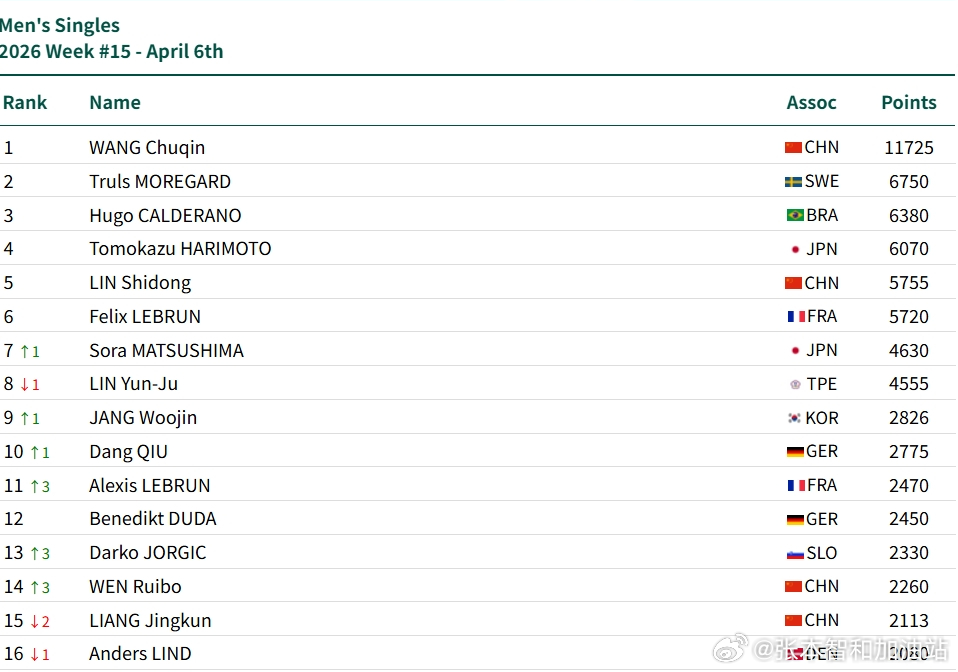The image size is (958, 672).
Task: Click the Korea flag next to KOR
Action: click(x=795, y=418)
